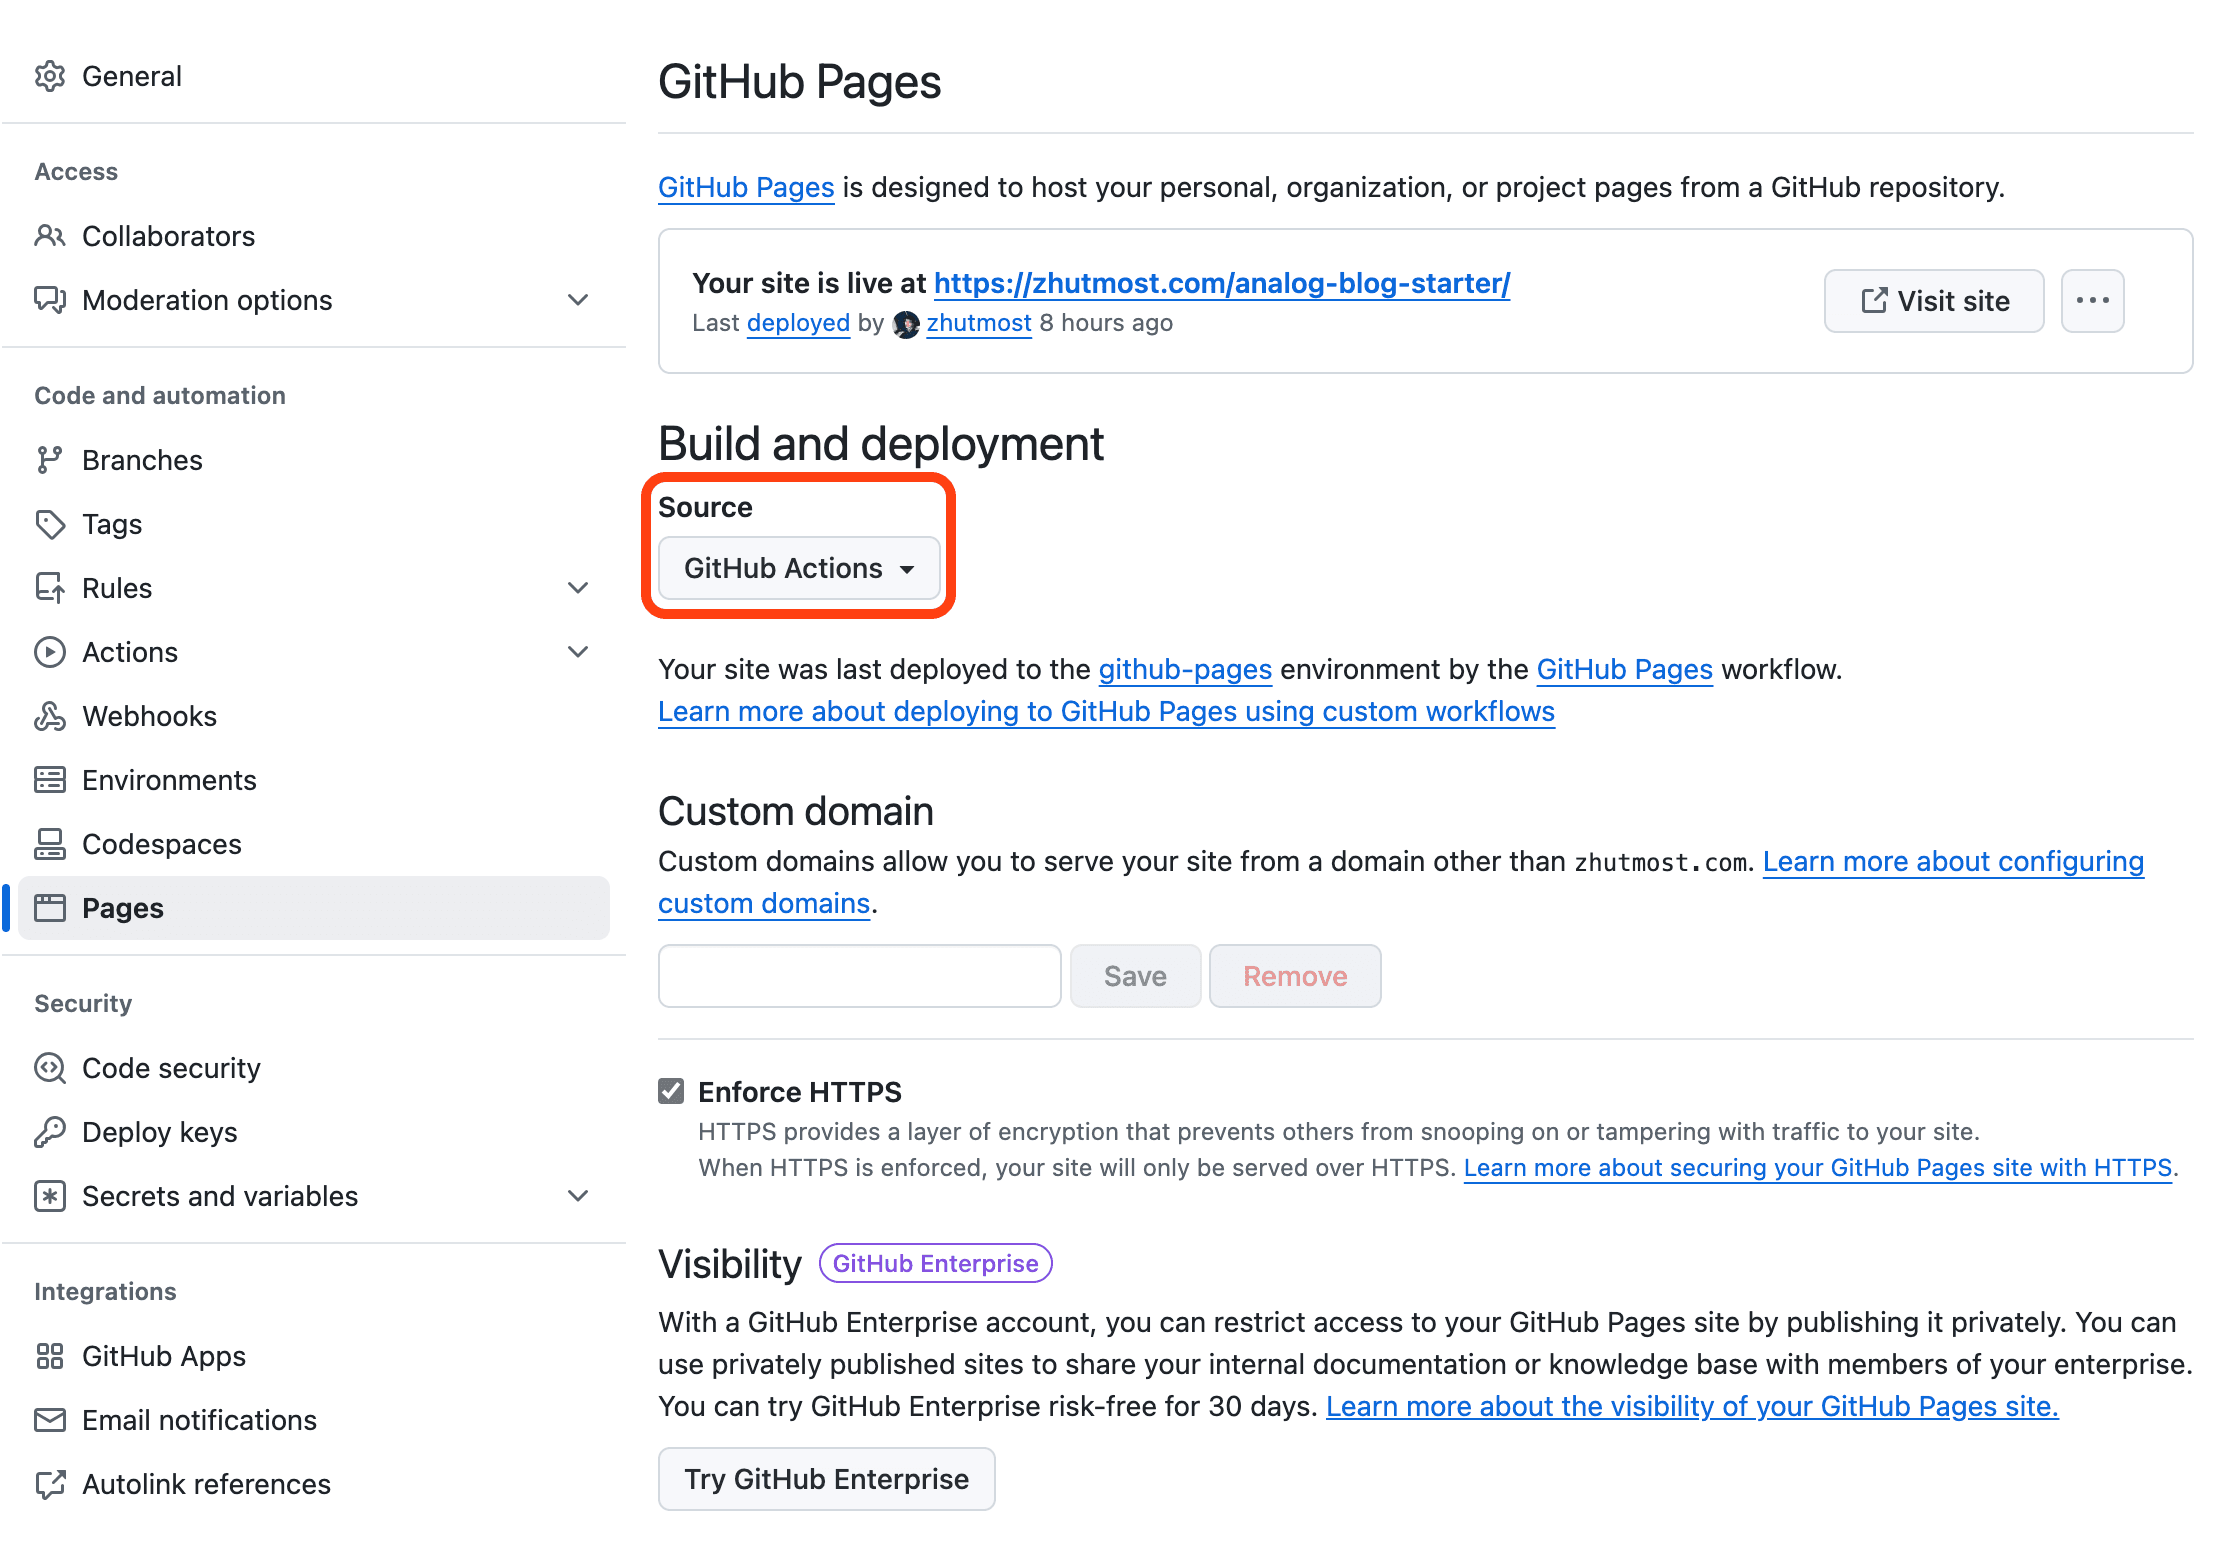The width and height of the screenshot is (2232, 1552).
Task: Select the Tags icon
Action: point(51,524)
